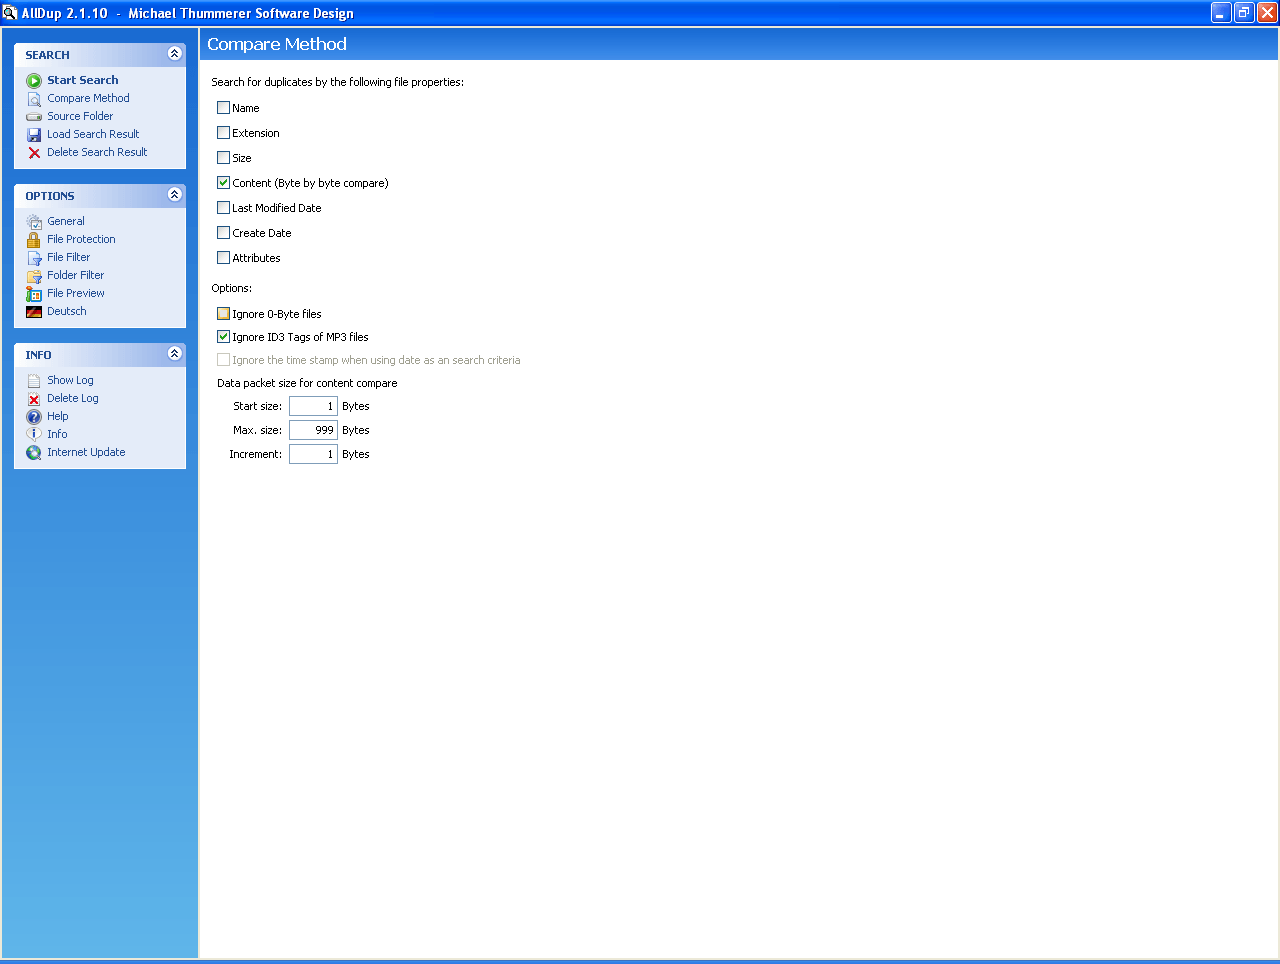The height and width of the screenshot is (964, 1280).
Task: Open the Show Log link
Action: coord(70,380)
